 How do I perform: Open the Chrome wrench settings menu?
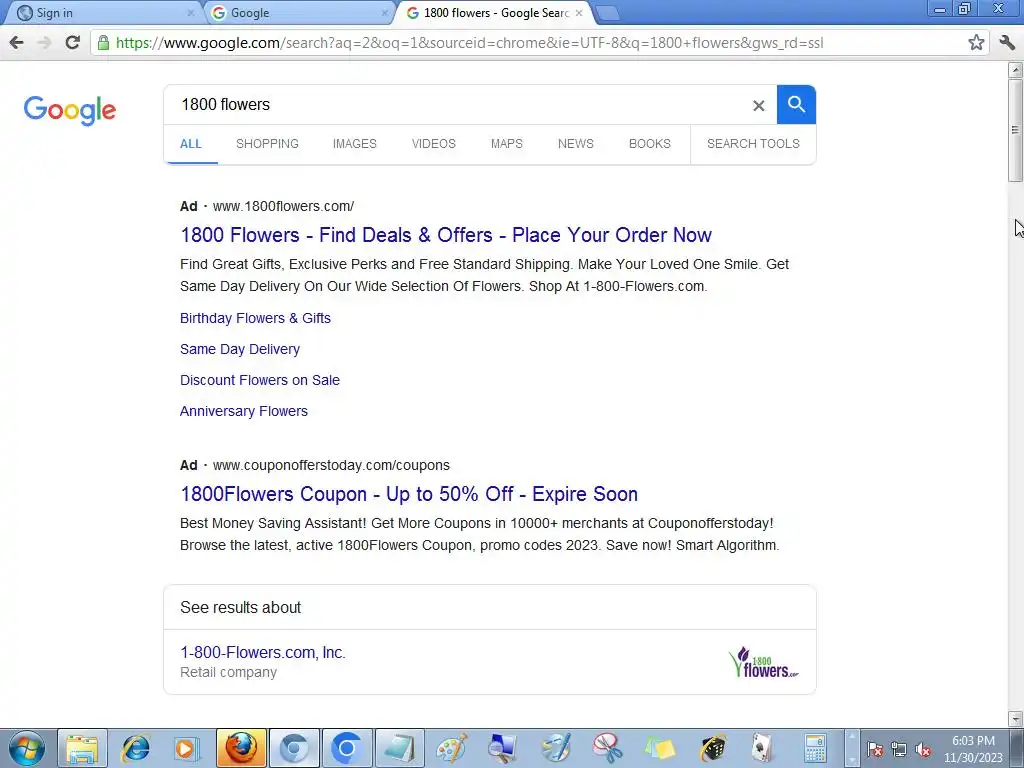[x=1007, y=43]
